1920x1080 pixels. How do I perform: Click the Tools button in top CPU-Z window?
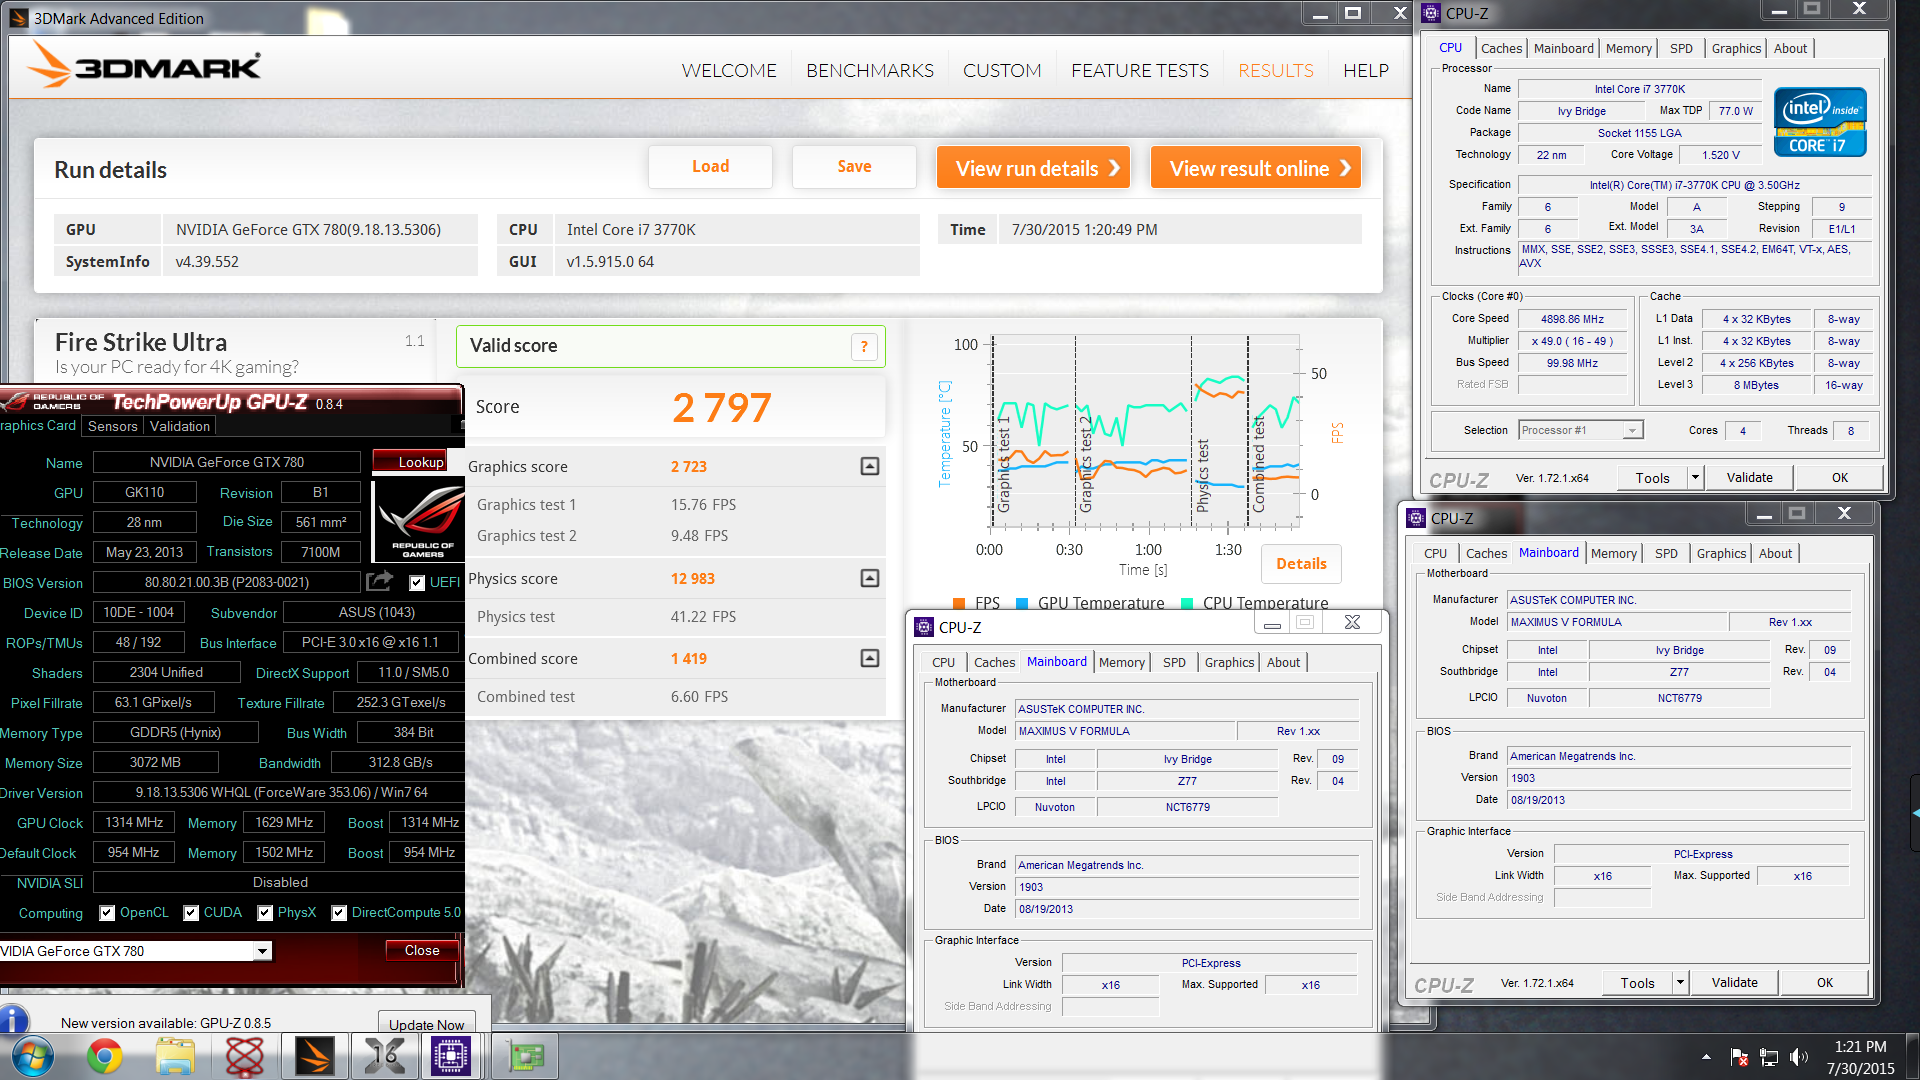coord(1652,477)
